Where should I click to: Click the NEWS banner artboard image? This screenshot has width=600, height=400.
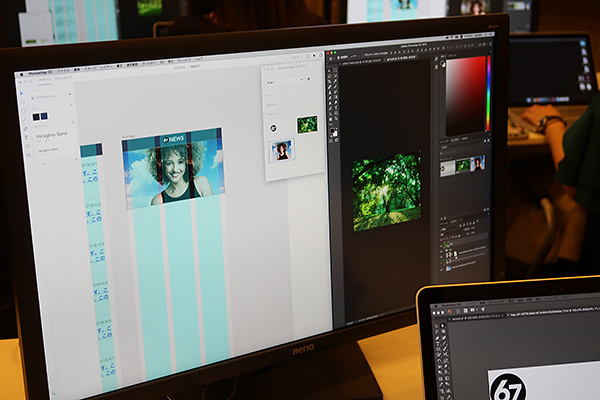click(172, 167)
